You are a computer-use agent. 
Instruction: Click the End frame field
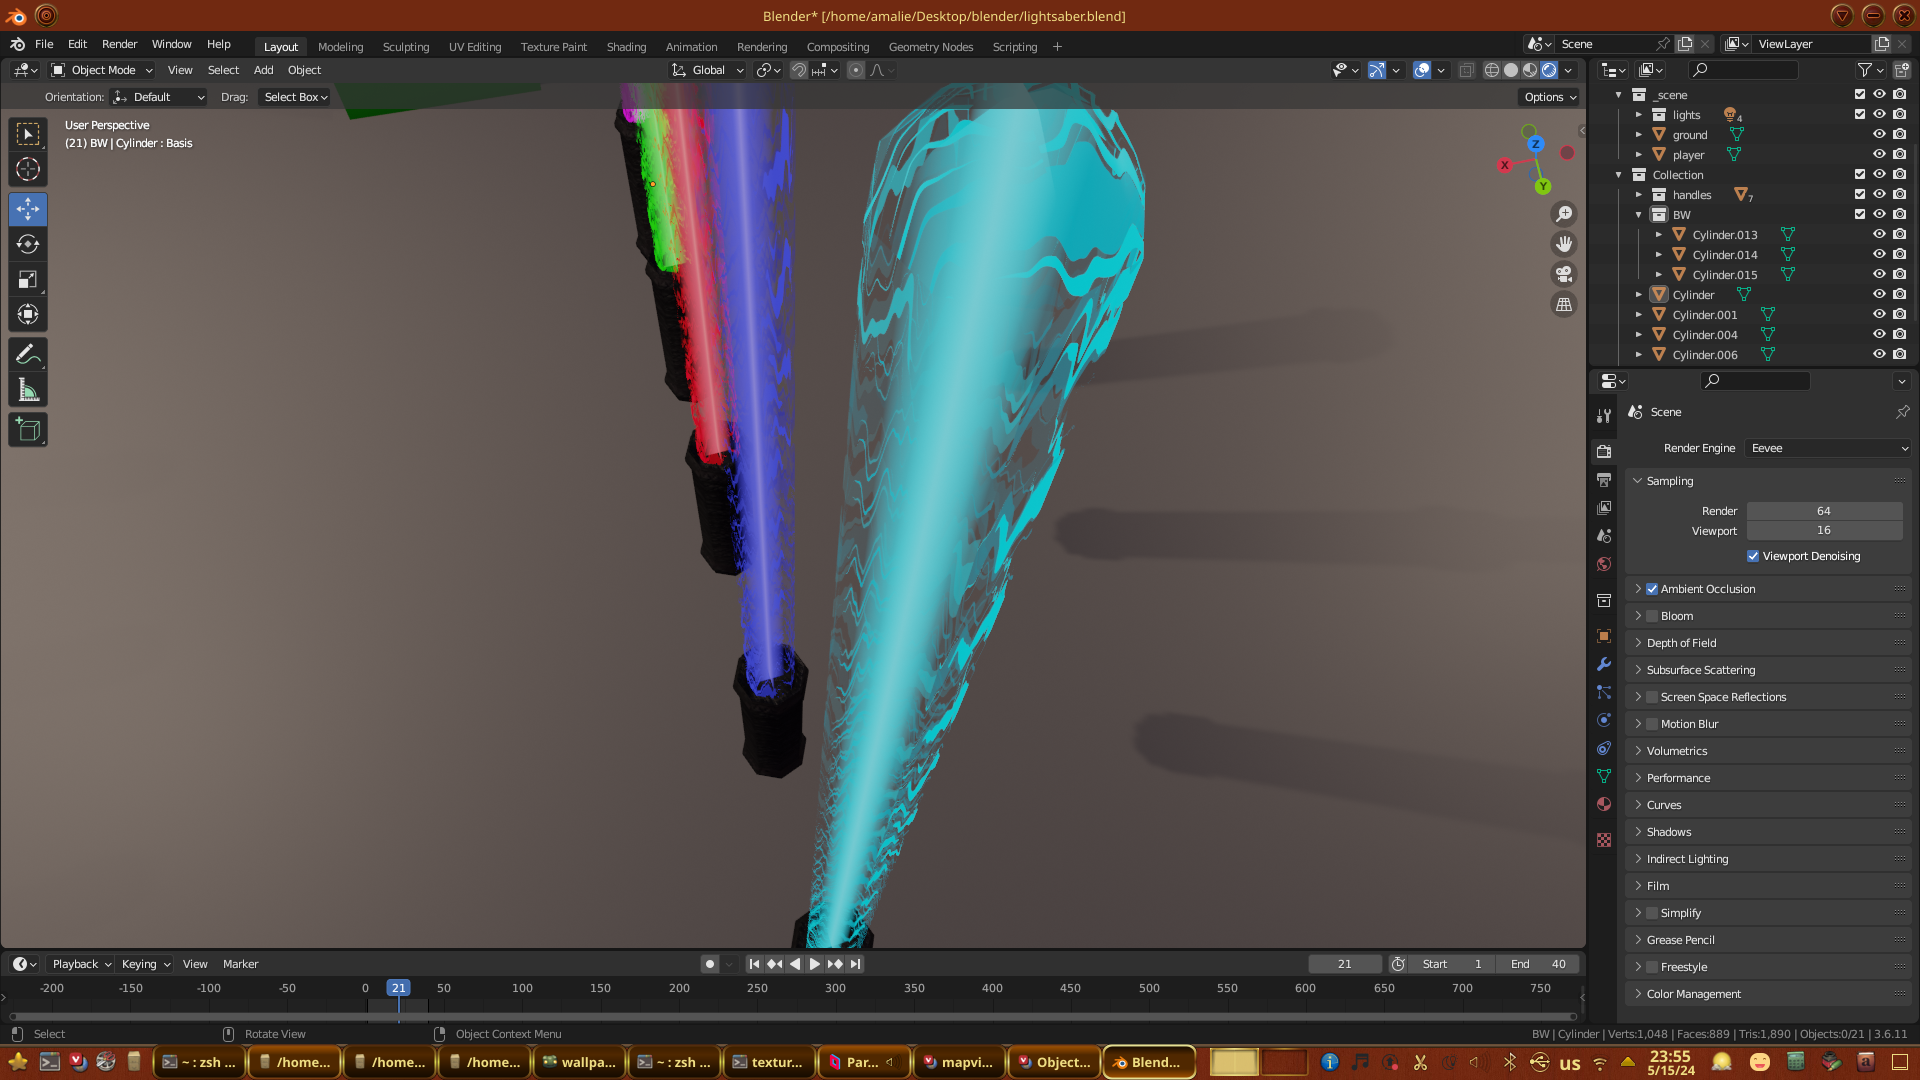[x=1538, y=964]
